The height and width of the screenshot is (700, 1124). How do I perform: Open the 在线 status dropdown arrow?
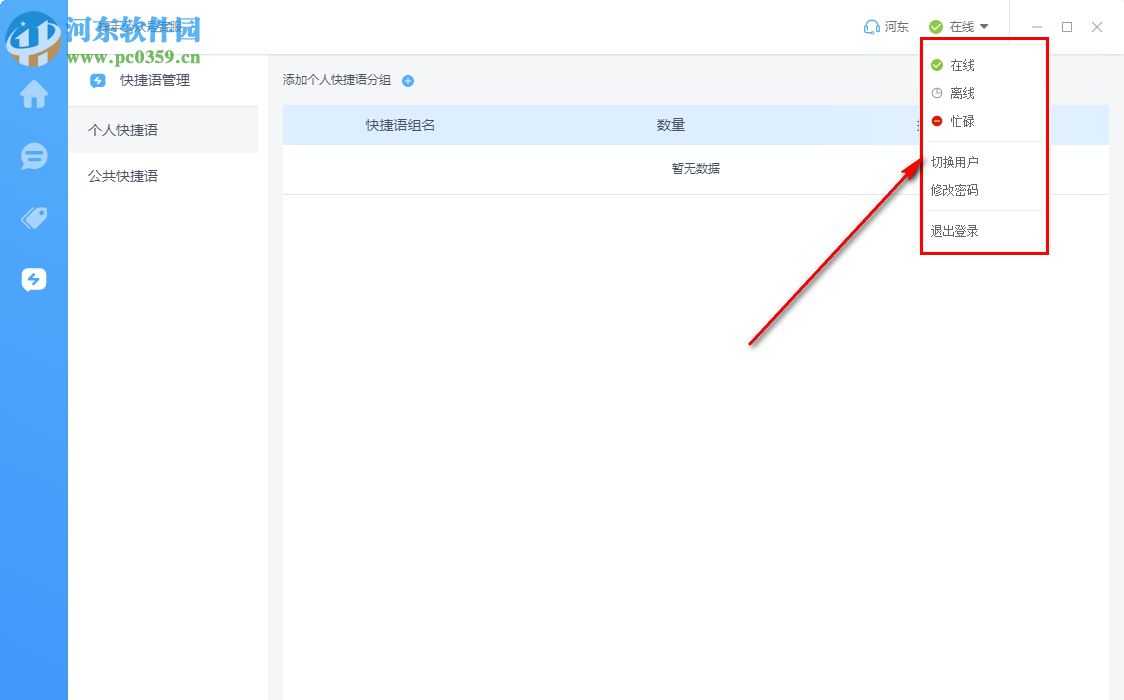984,27
